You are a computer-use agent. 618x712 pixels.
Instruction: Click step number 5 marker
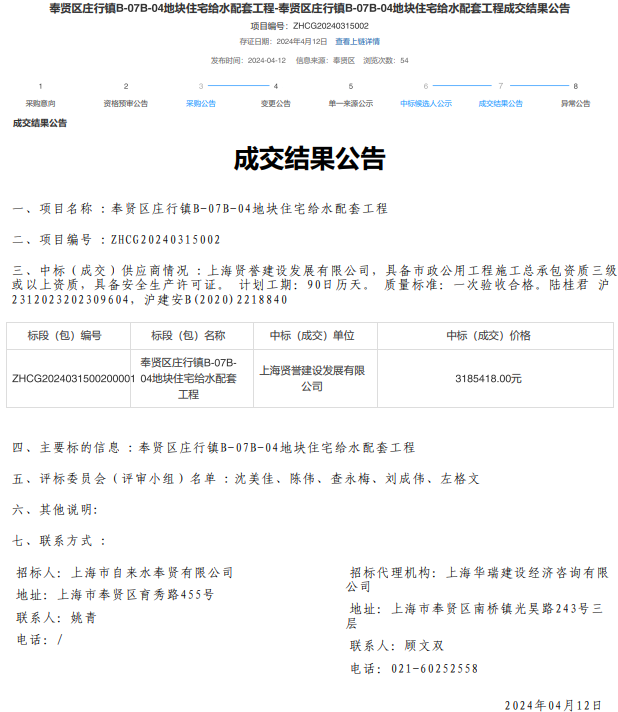click(x=350, y=87)
